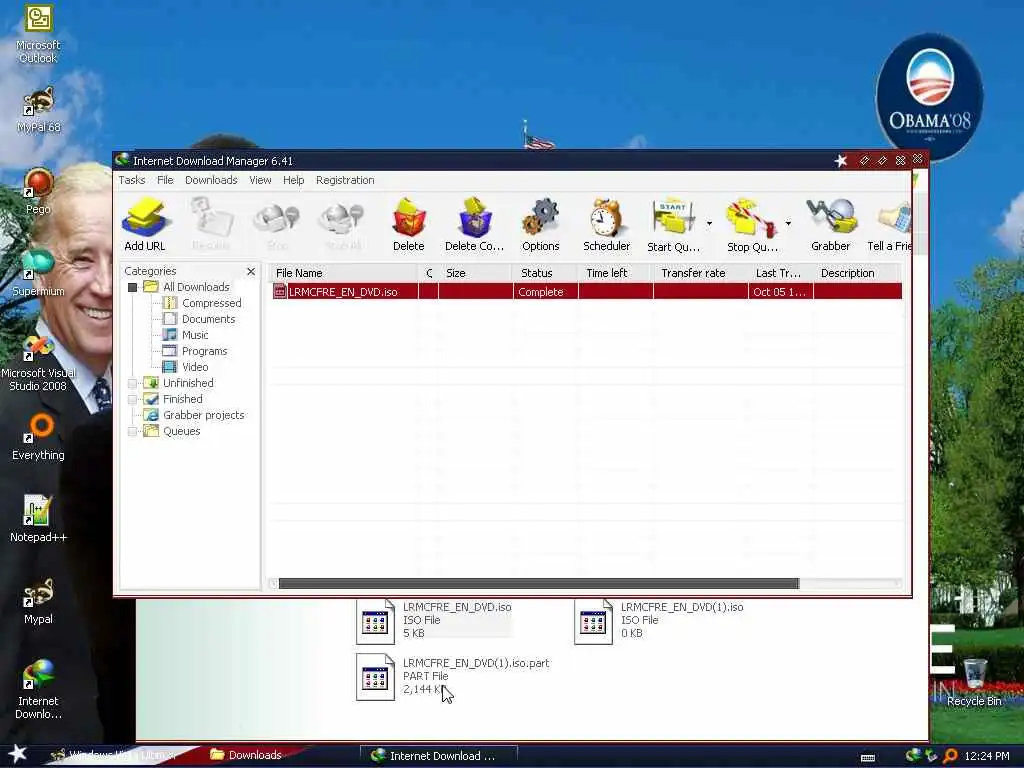The height and width of the screenshot is (768, 1024).
Task: Click the Last Try column header
Action: point(780,273)
